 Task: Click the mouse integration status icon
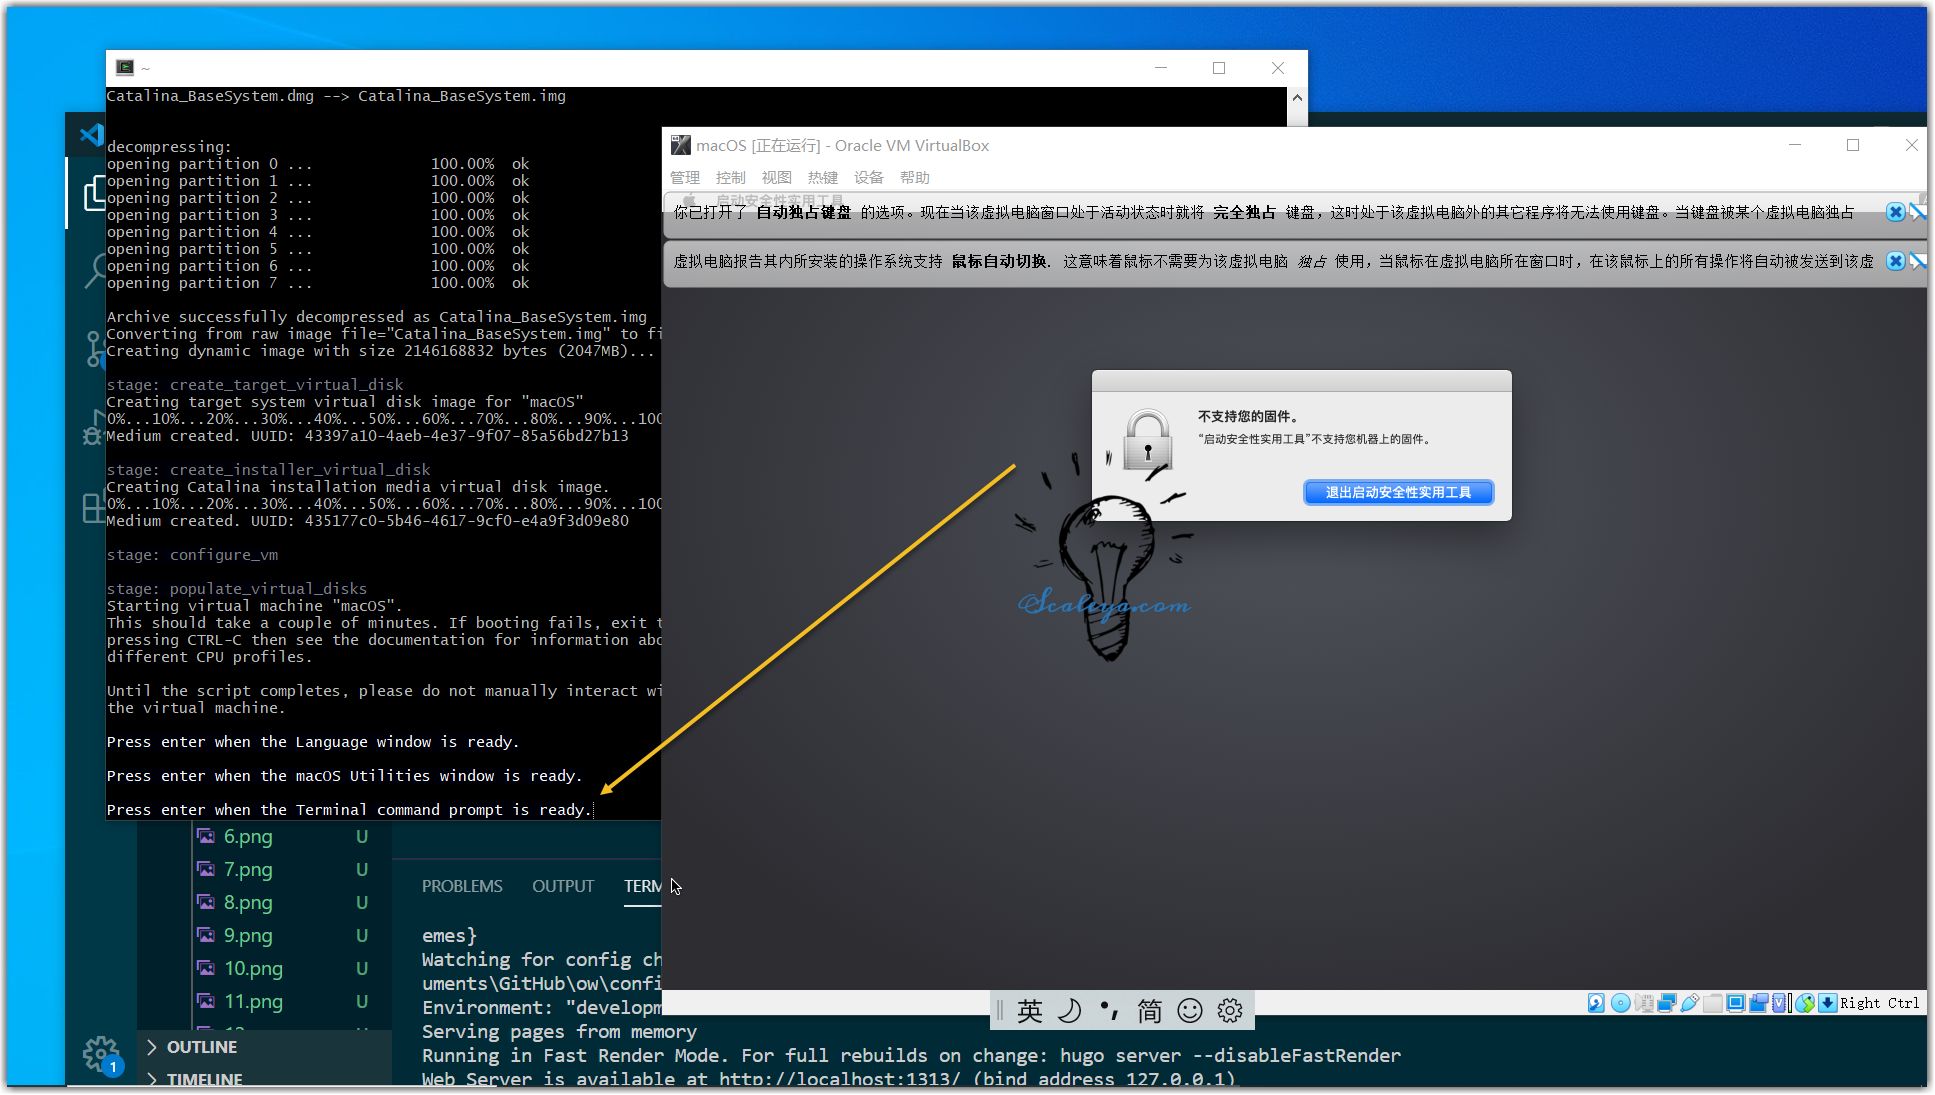coord(1804,1003)
